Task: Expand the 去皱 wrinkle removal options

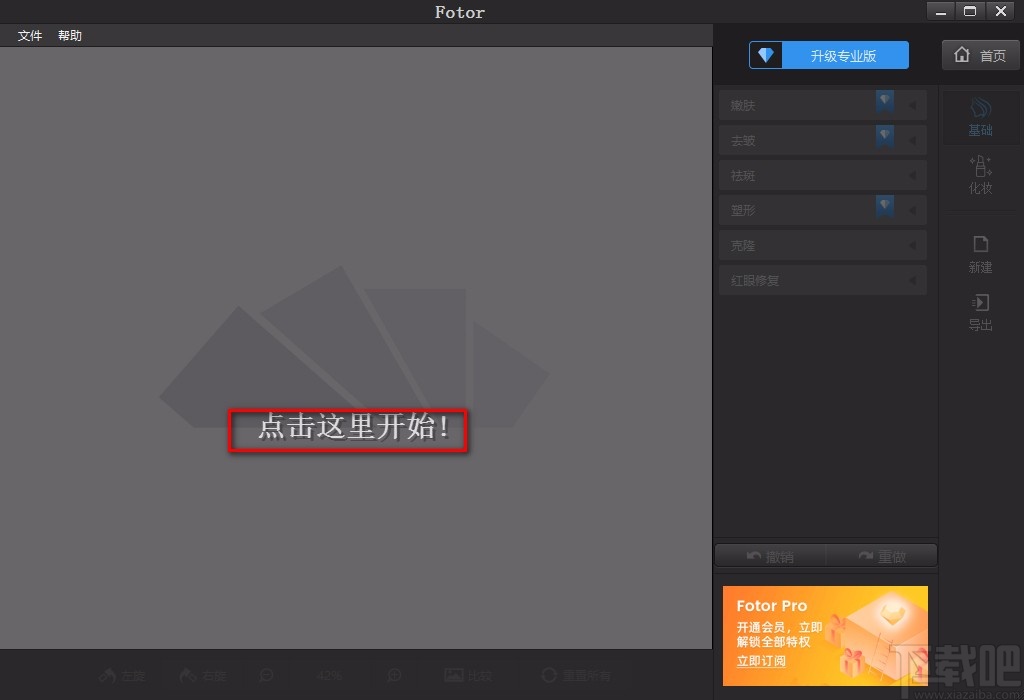Action: [x=911, y=140]
